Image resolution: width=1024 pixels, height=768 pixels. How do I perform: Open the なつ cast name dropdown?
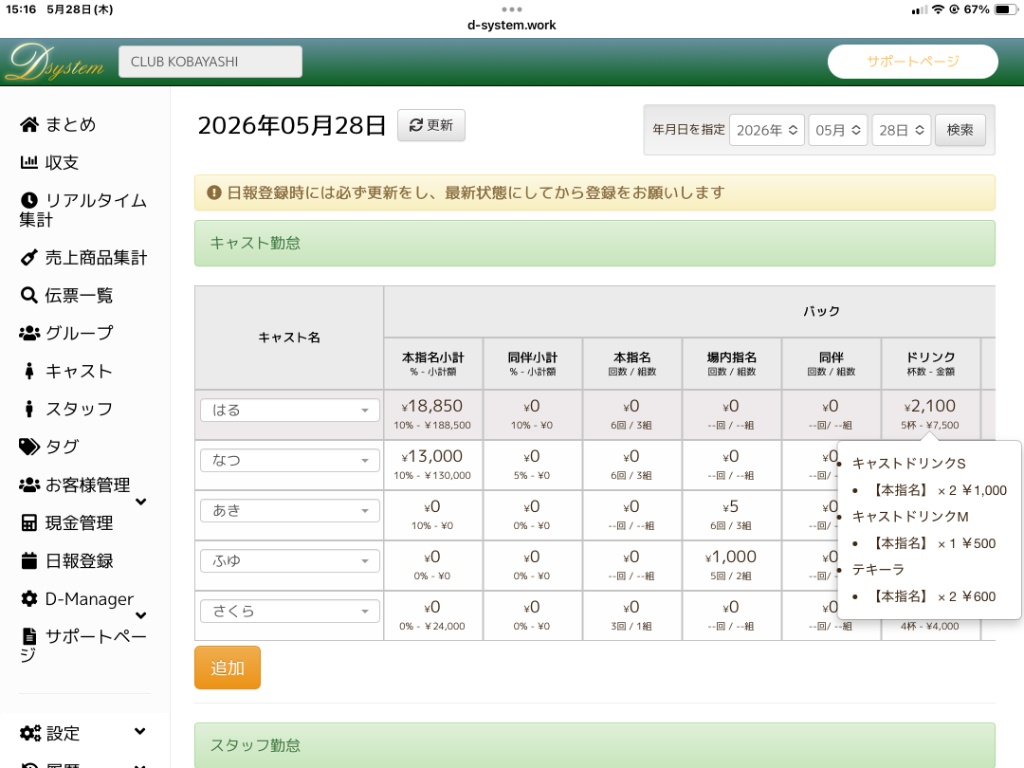[289, 460]
